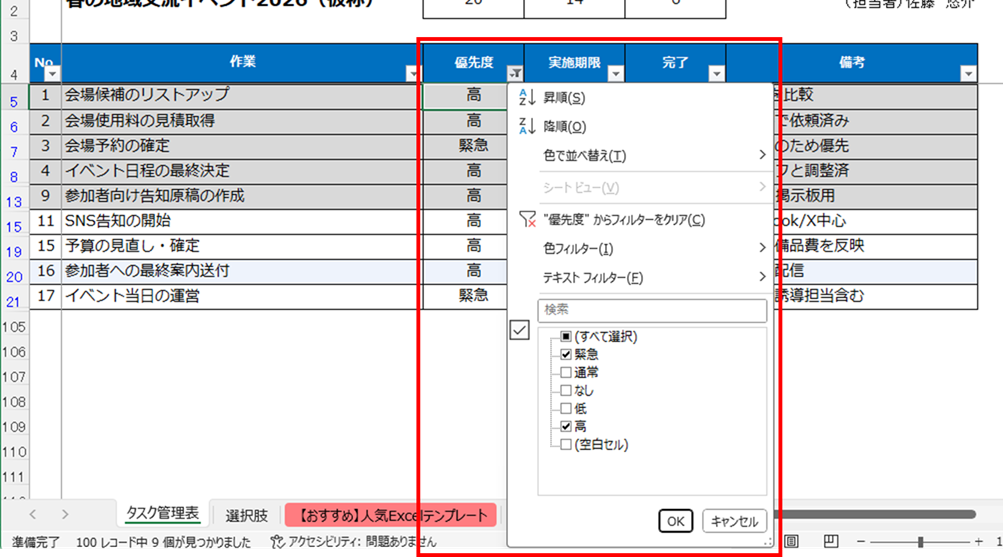Check the (空白セル) checkbox
Screen dimensions: 1003x557
(x=565, y=444)
